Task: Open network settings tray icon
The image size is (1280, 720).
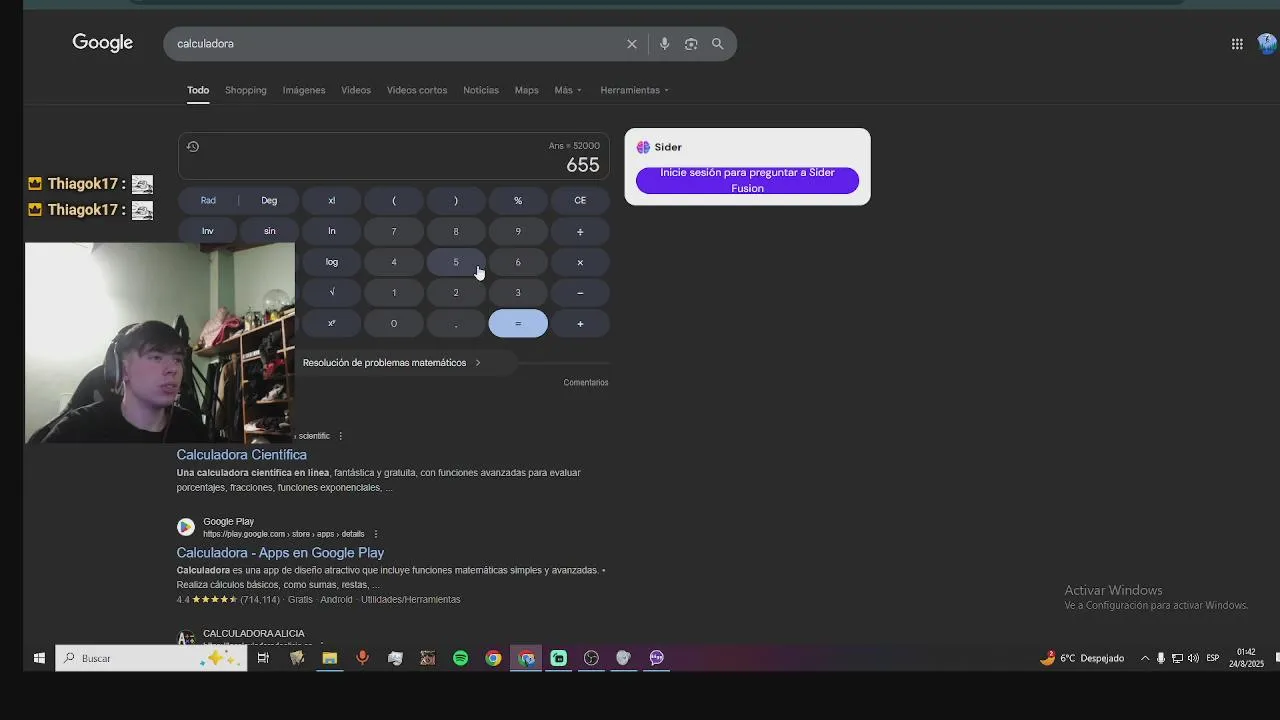Action: tap(1177, 658)
